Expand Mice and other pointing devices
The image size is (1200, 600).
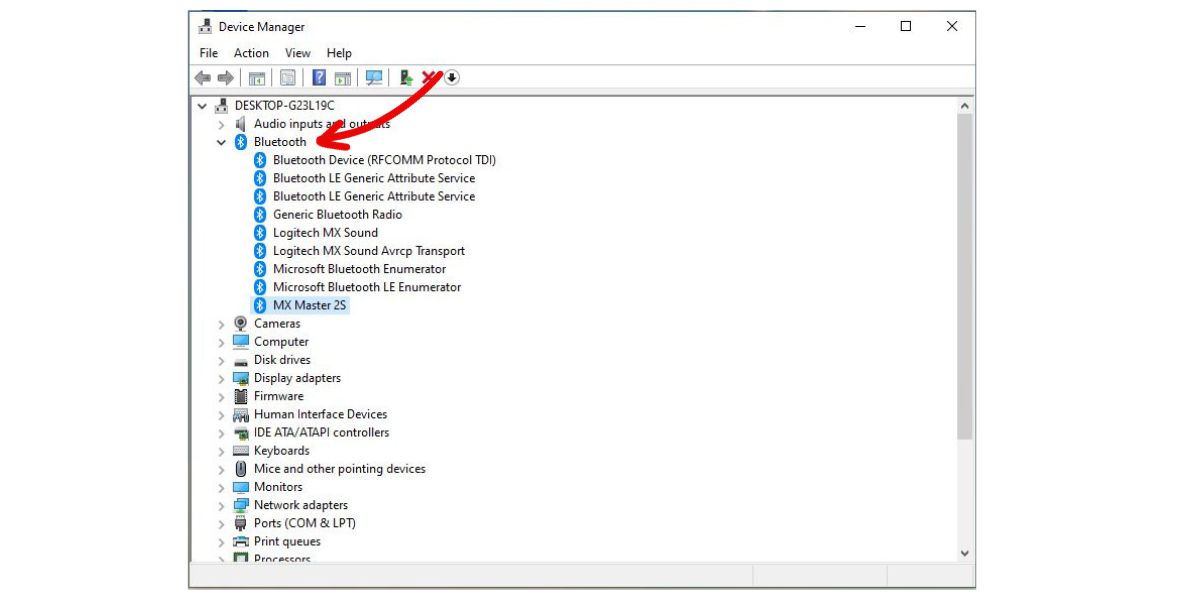pyautogui.click(x=222, y=469)
